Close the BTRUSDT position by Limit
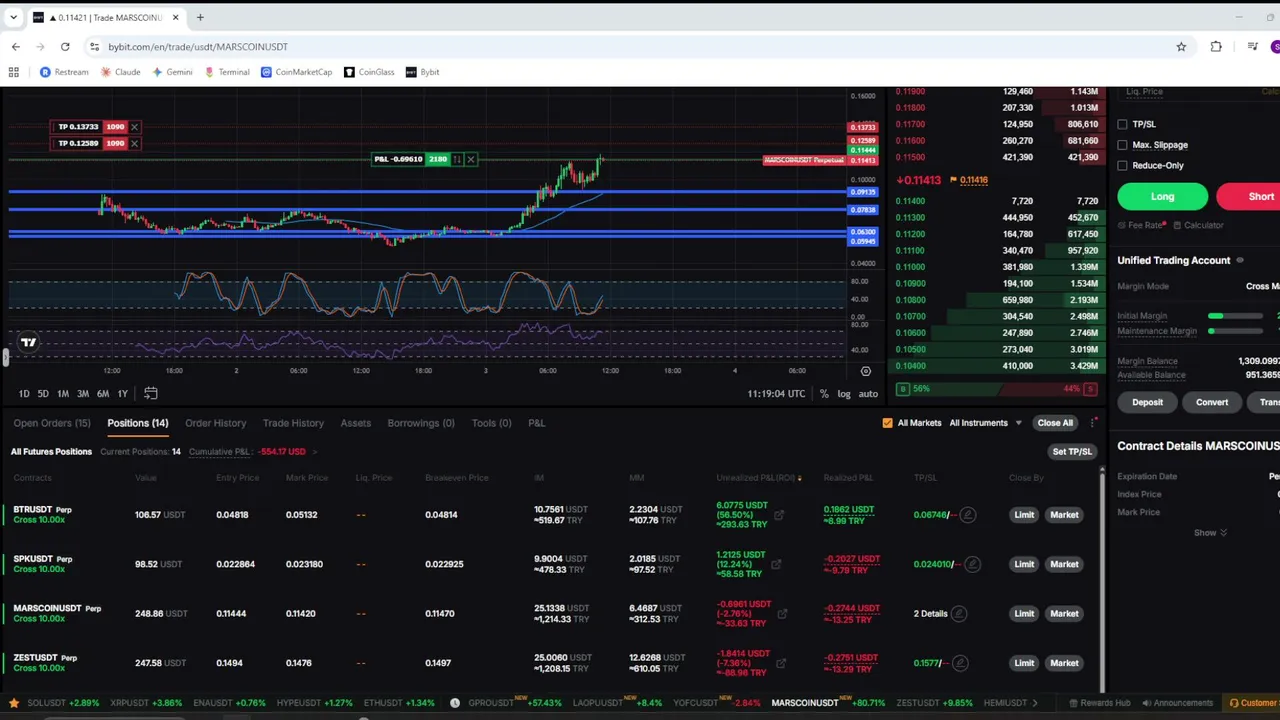Image resolution: width=1280 pixels, height=720 pixels. pos(1024,515)
